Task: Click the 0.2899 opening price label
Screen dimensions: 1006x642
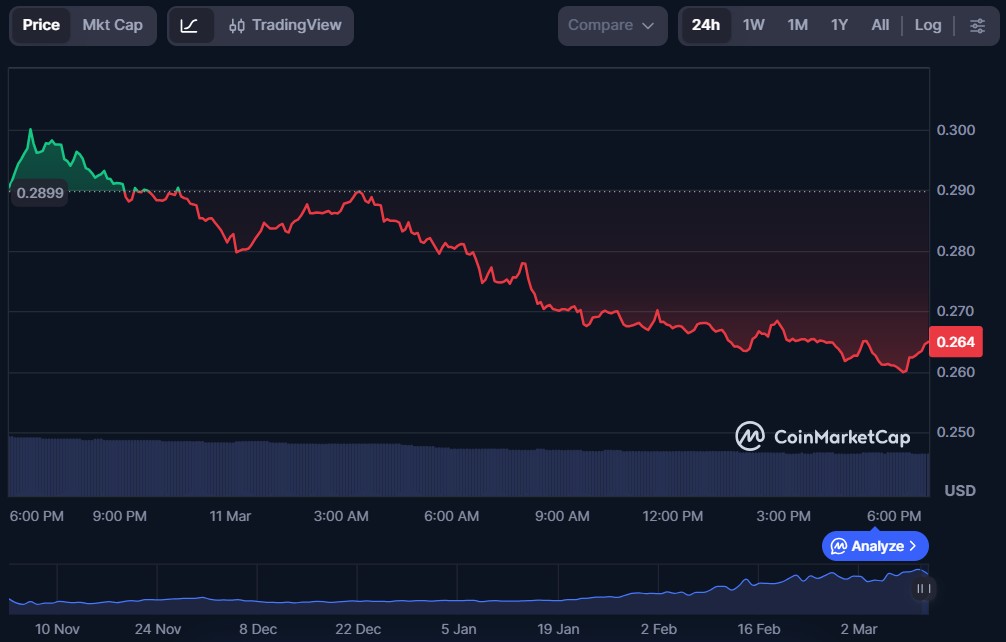Action: [x=40, y=194]
